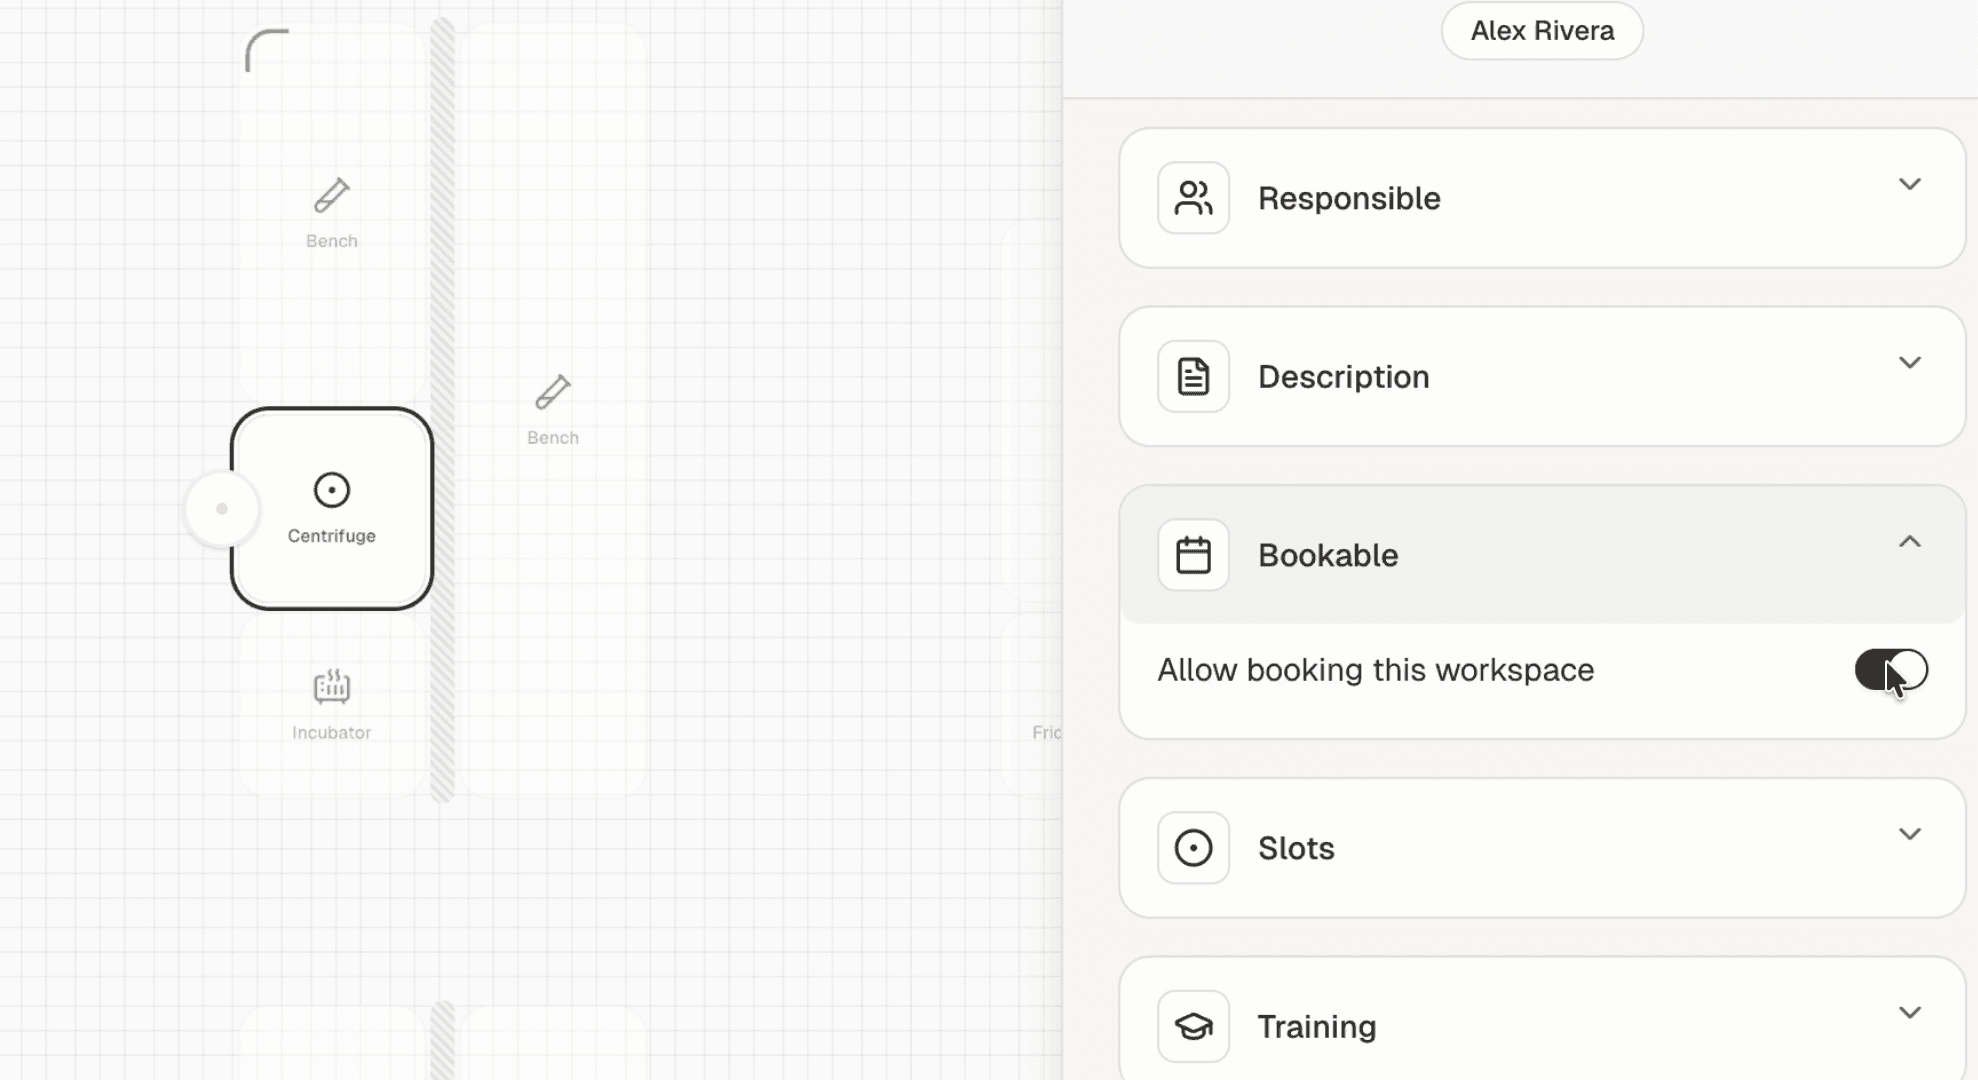Expand the Description section
This screenshot has width=1978, height=1080.
coord(1911,363)
